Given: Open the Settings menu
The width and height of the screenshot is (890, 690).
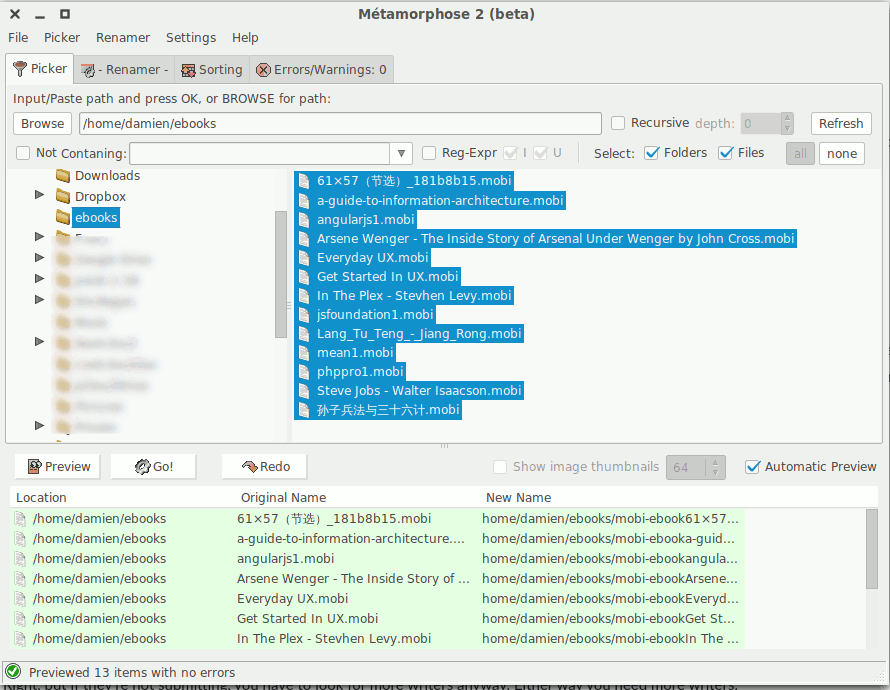Looking at the screenshot, I should [190, 37].
